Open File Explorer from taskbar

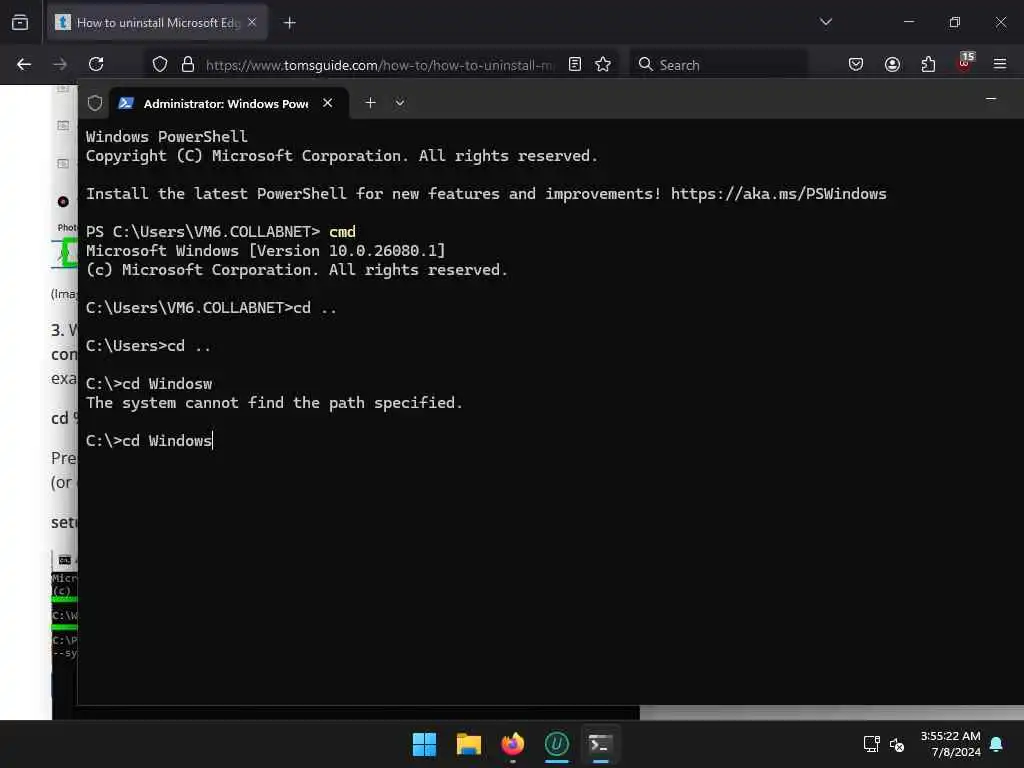tap(468, 744)
